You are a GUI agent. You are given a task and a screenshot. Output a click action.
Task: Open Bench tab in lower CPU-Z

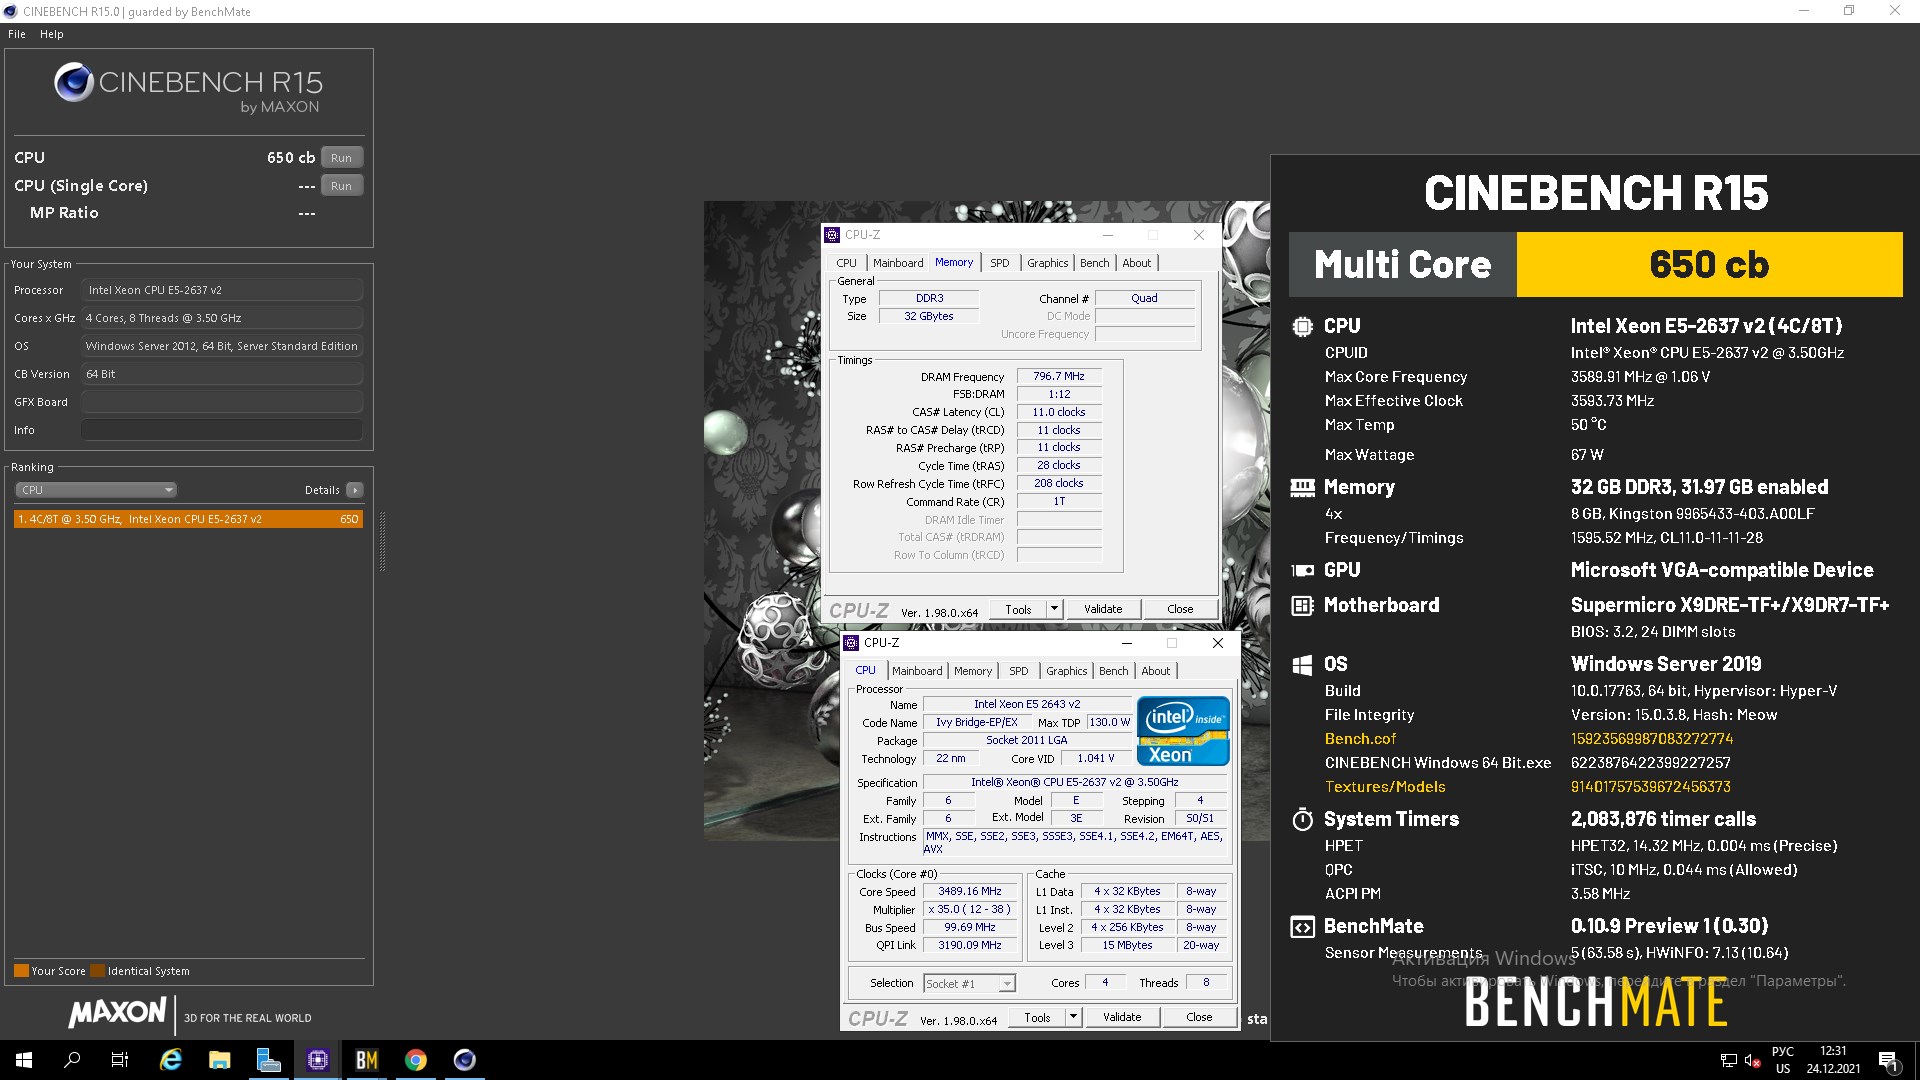[x=1114, y=671]
